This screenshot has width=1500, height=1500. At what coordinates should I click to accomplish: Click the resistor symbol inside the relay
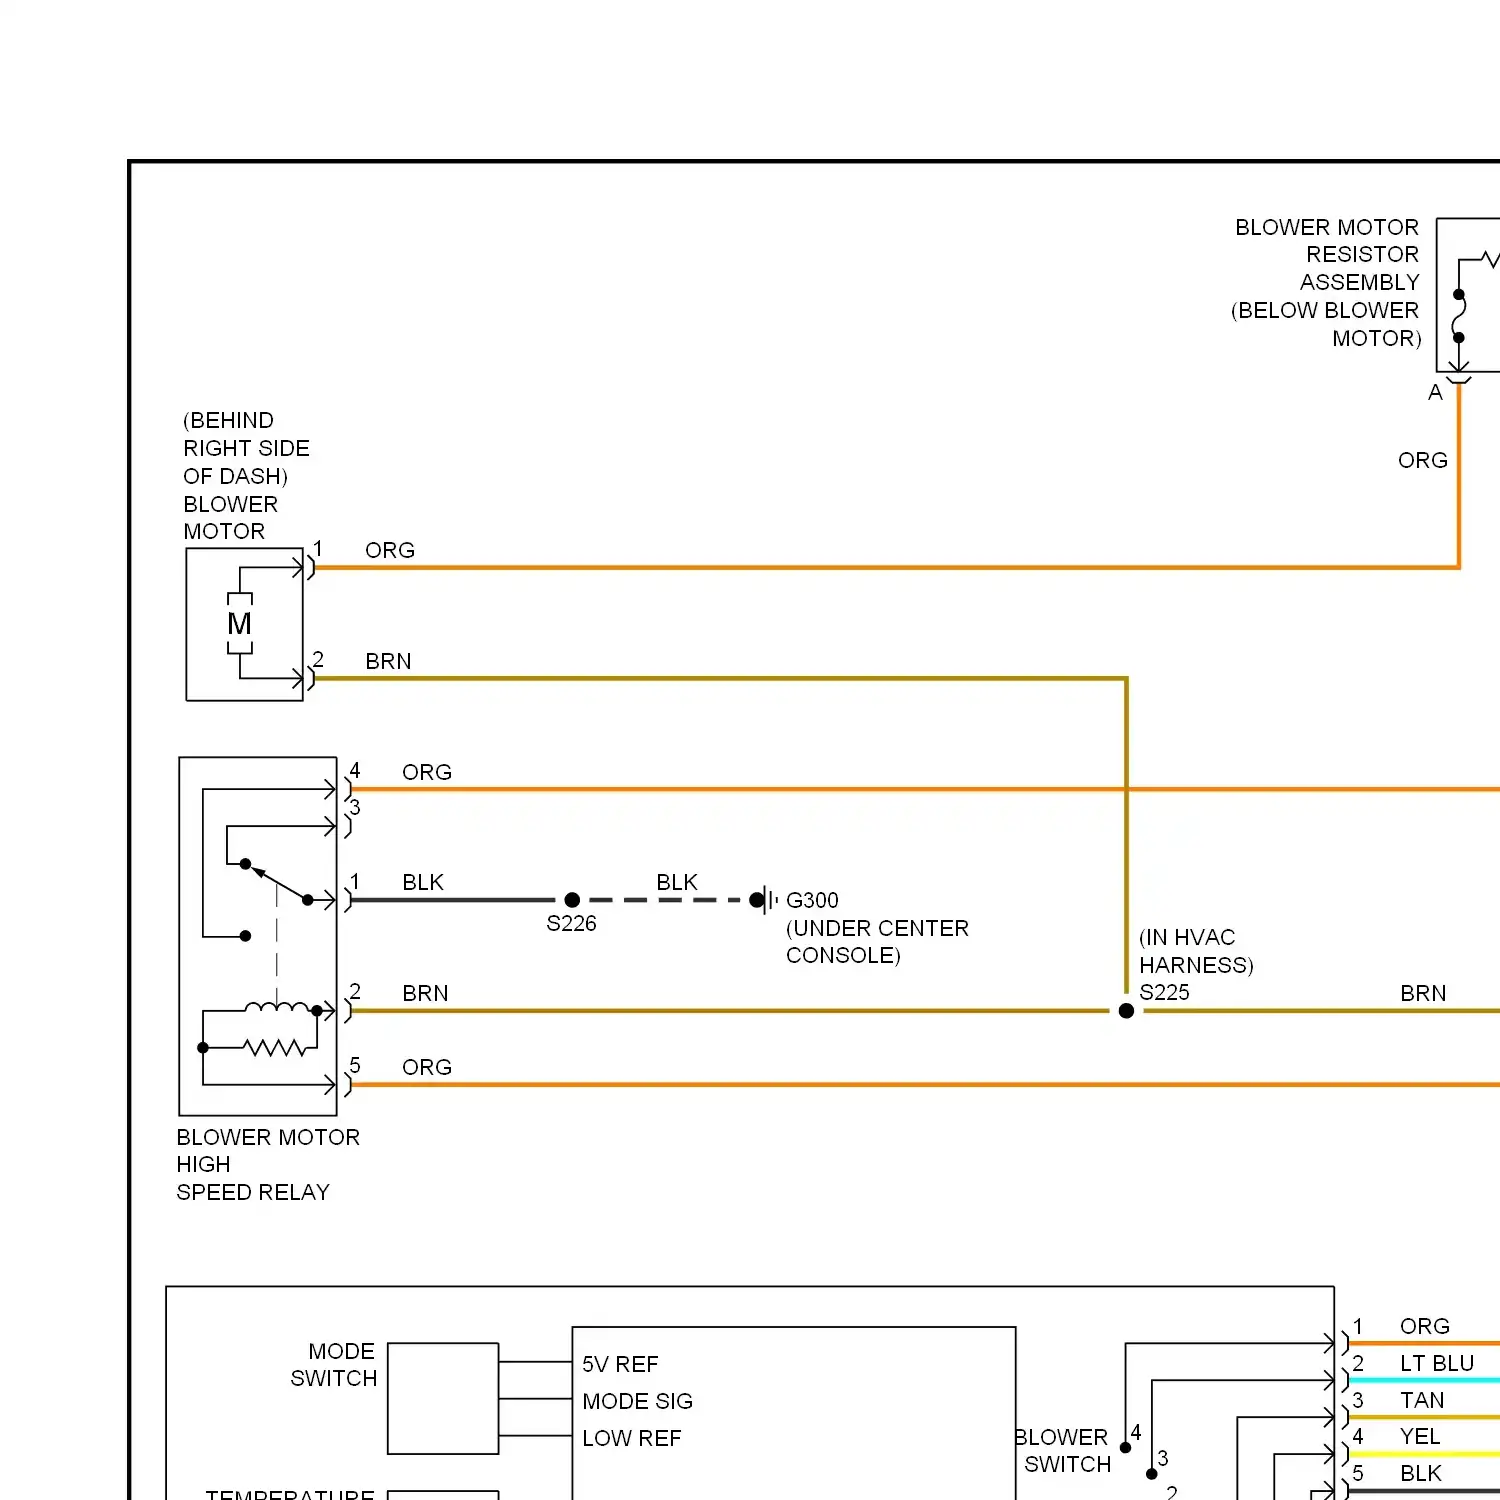point(275,1048)
